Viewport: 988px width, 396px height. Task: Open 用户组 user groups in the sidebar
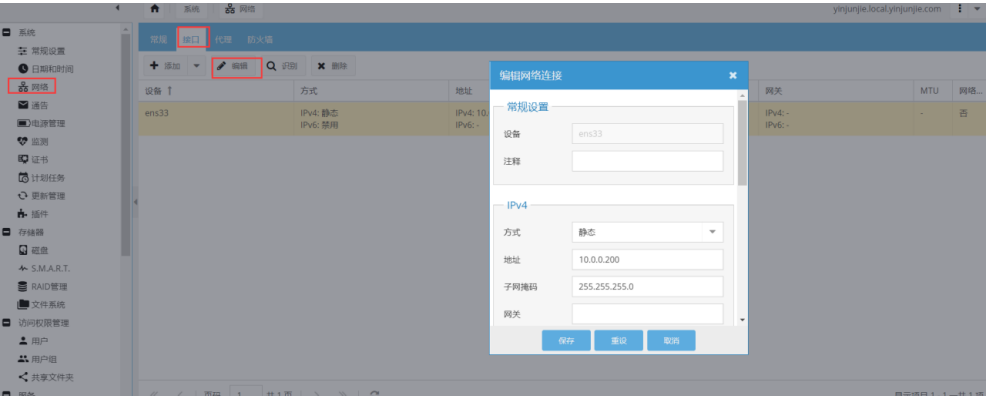(x=37, y=359)
